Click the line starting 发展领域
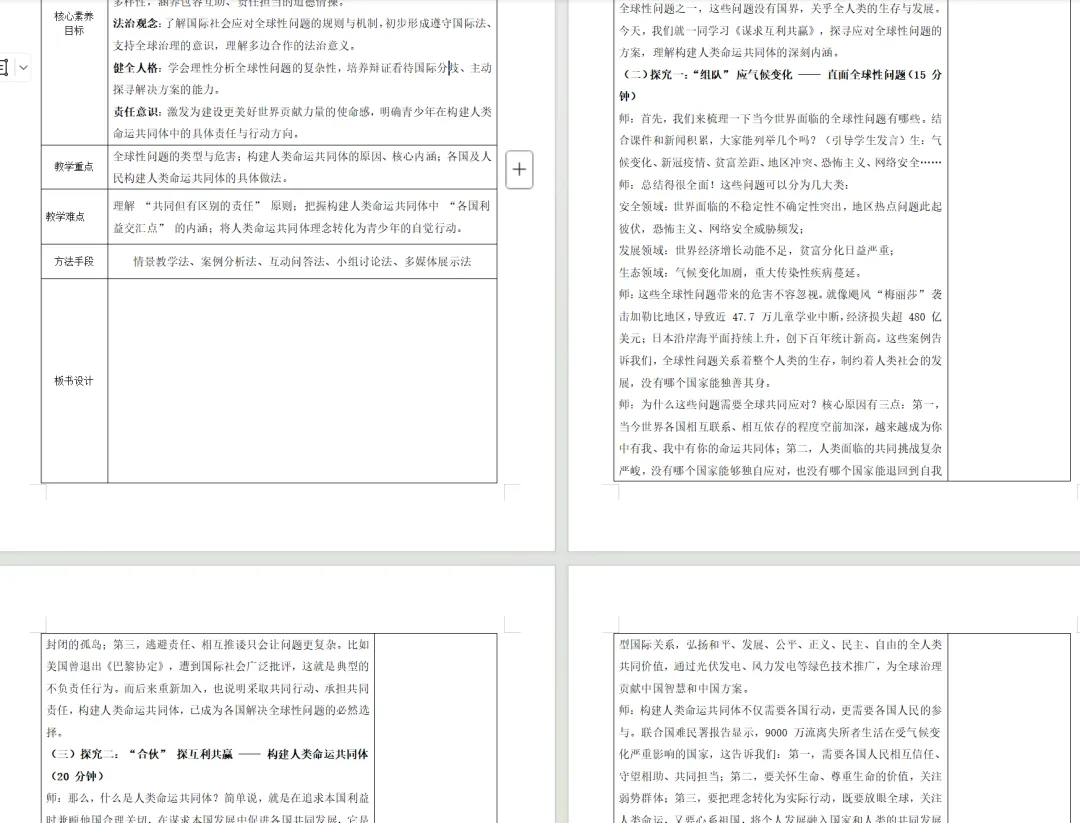 (756, 251)
